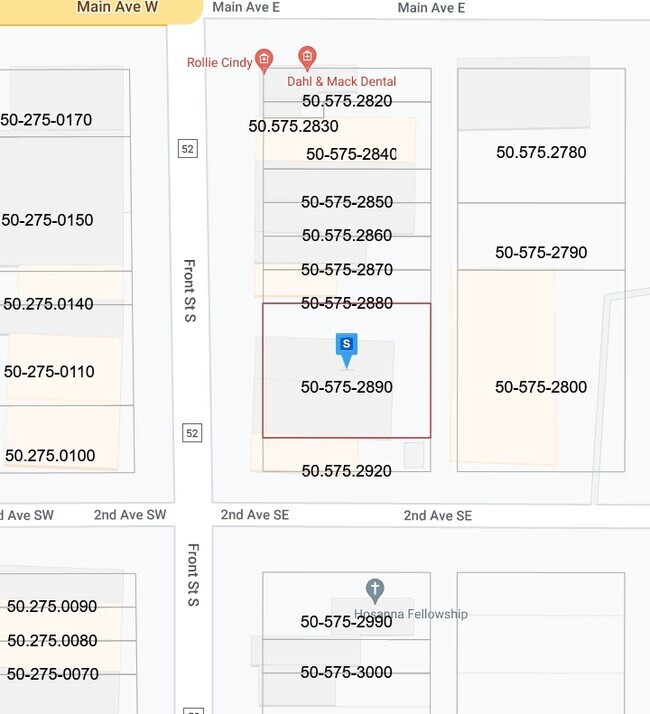
Task: Pick parcel 50.275.0100
Action: point(50,456)
